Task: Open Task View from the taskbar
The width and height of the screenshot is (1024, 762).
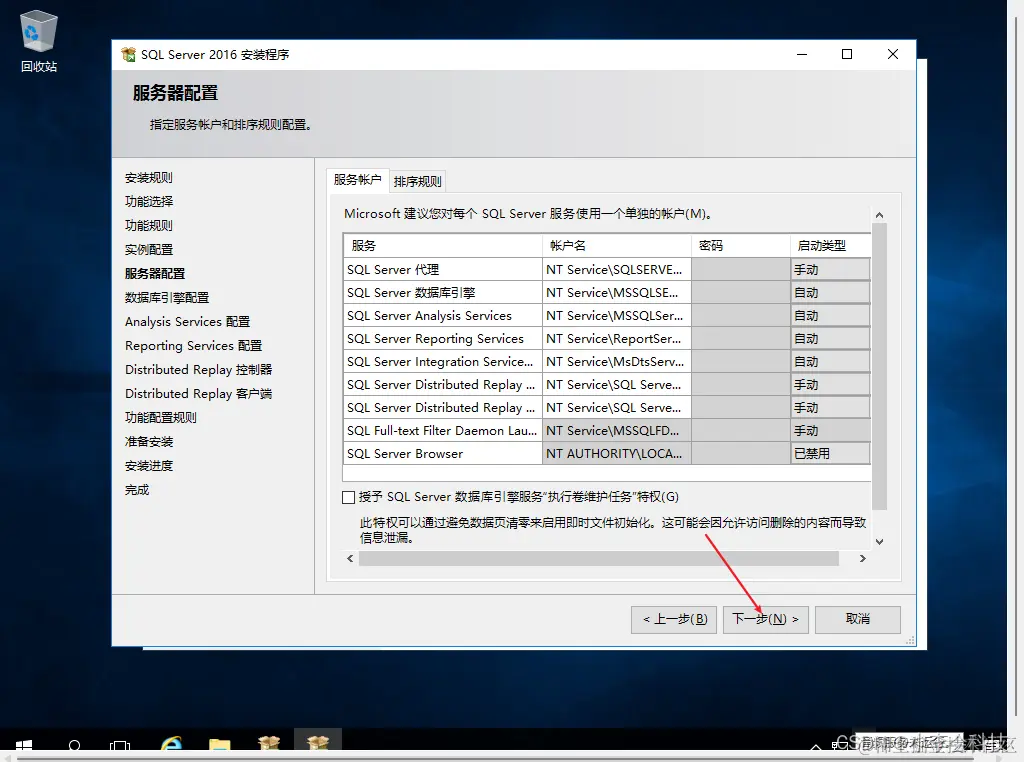Action: [120, 746]
